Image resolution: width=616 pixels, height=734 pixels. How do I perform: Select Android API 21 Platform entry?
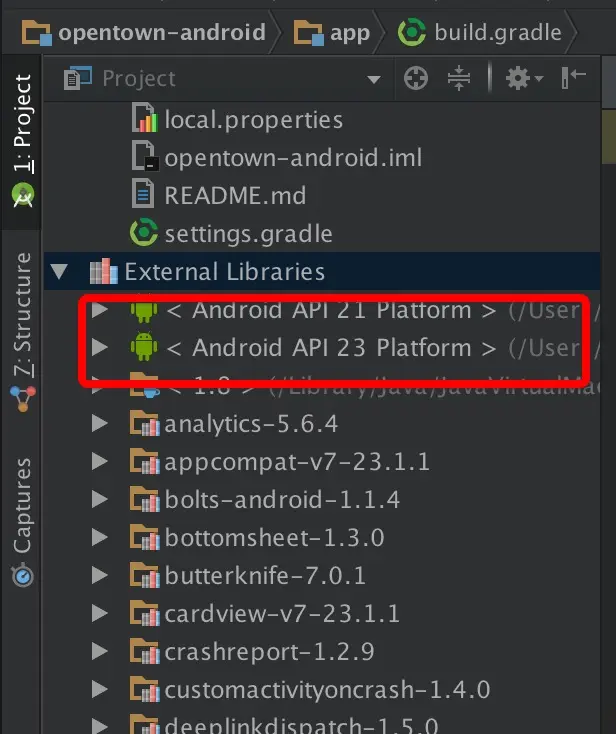tap(331, 310)
